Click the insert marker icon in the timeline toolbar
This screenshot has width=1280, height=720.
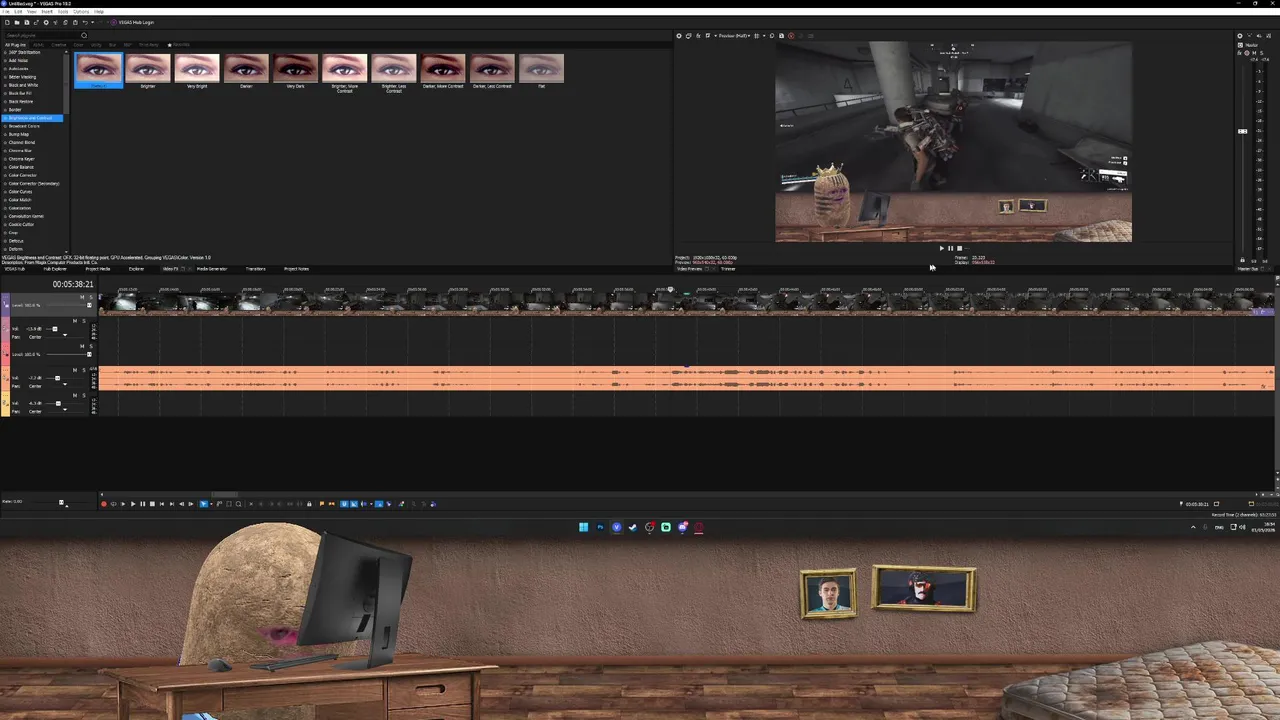point(322,504)
